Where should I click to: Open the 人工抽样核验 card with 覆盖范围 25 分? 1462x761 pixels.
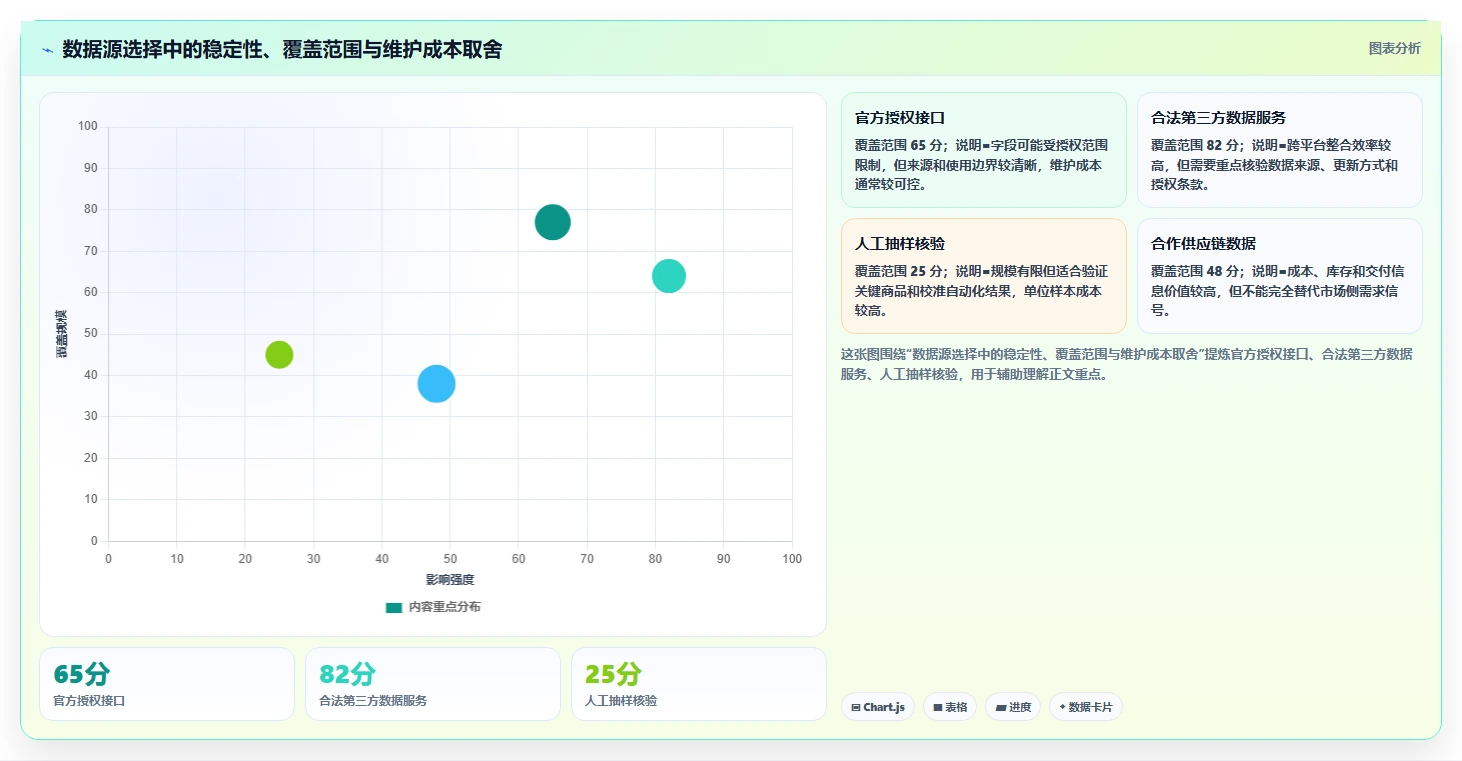(x=984, y=276)
